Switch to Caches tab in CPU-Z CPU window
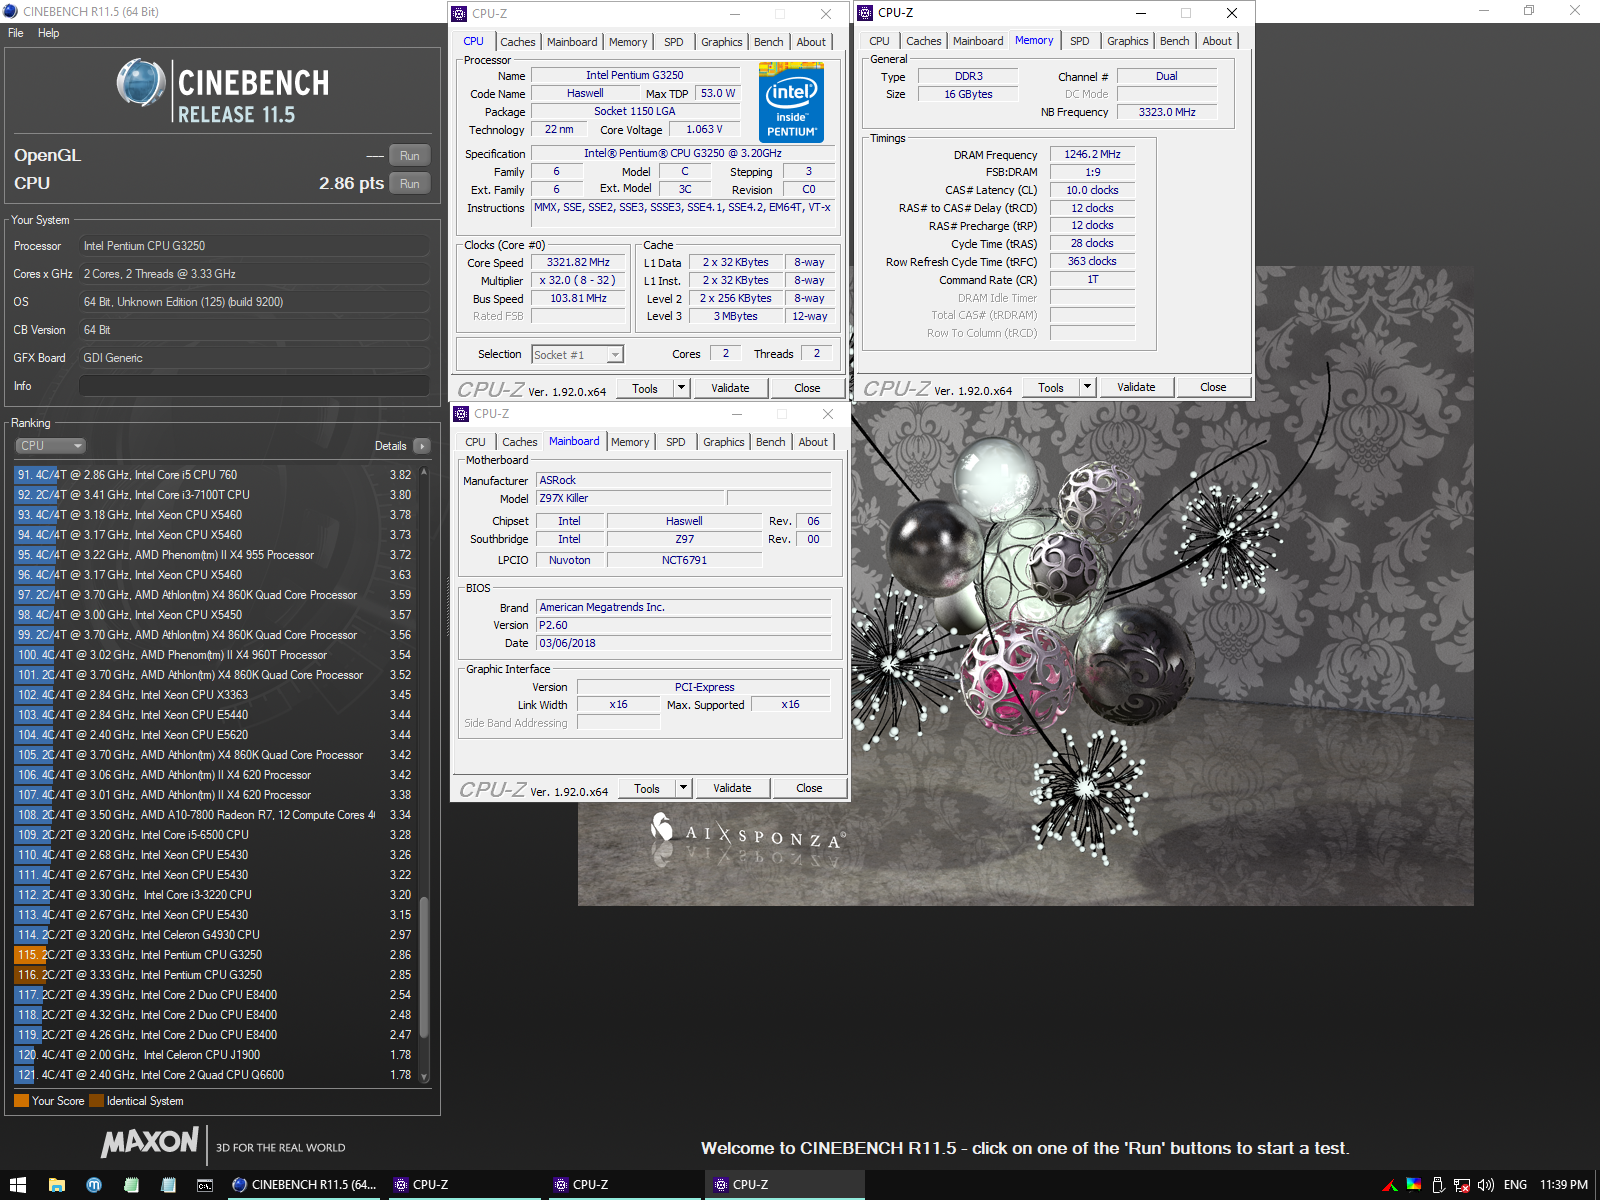Viewport: 1600px width, 1200px height. [x=518, y=42]
